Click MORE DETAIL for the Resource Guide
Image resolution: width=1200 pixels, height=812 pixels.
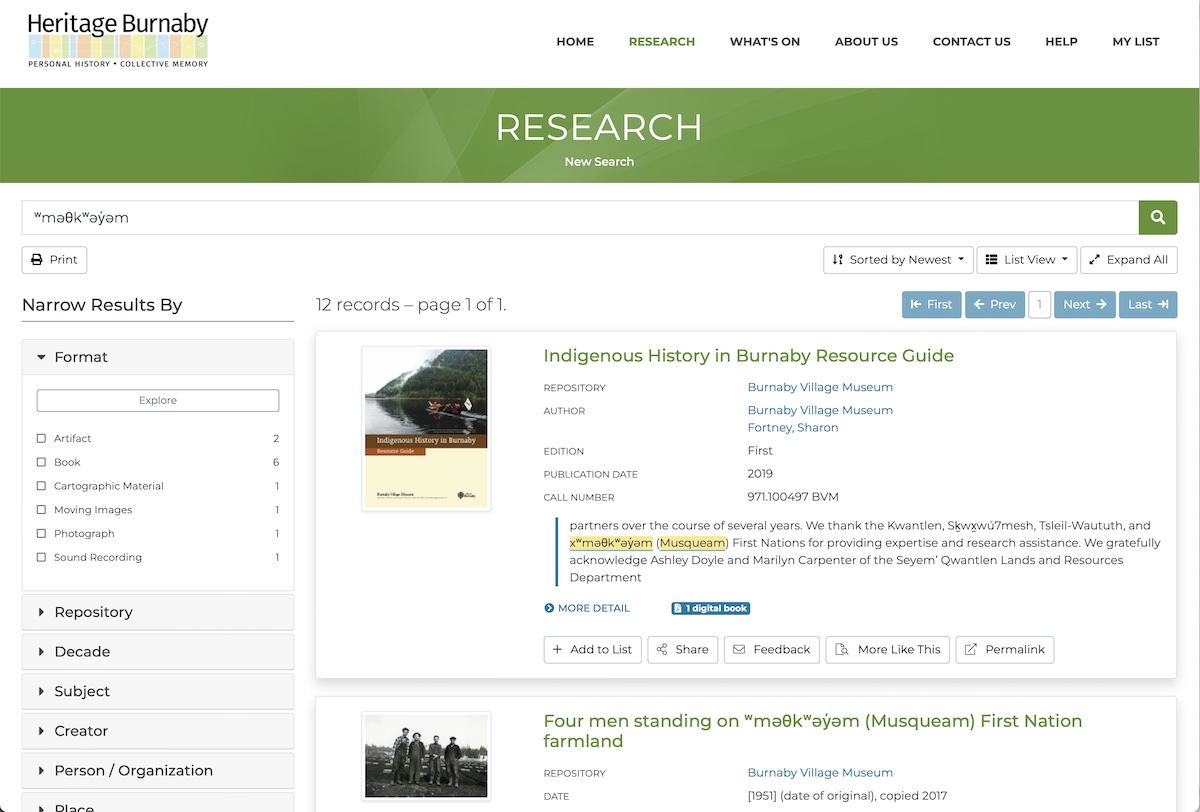click(587, 608)
